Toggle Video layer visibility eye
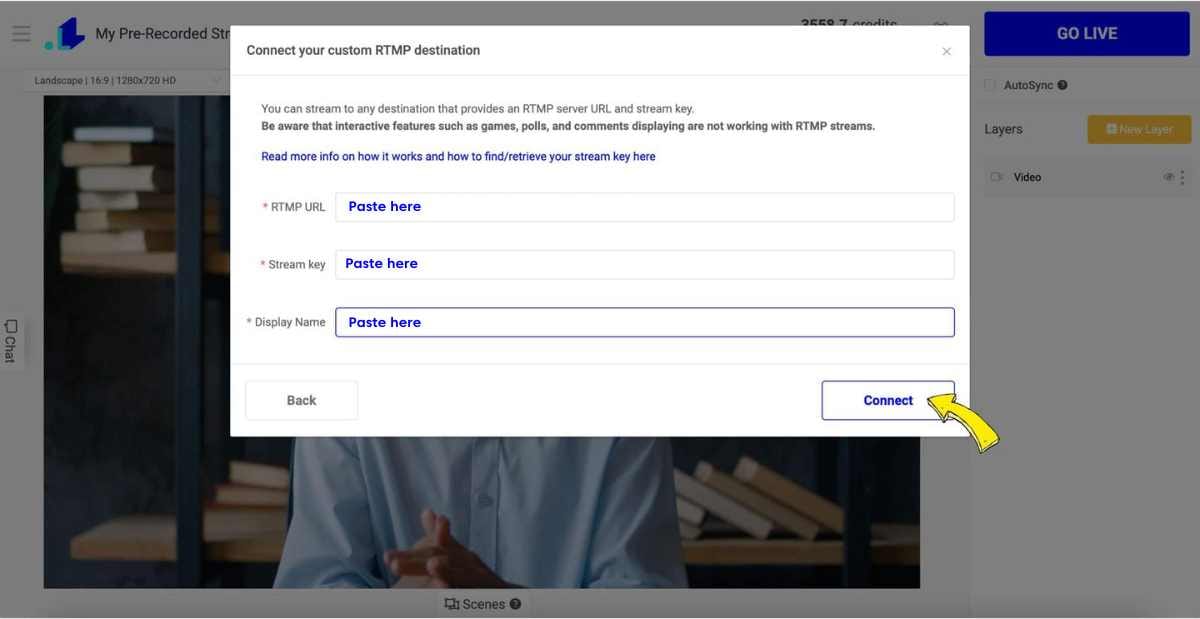The height and width of the screenshot is (619, 1200). point(1168,177)
